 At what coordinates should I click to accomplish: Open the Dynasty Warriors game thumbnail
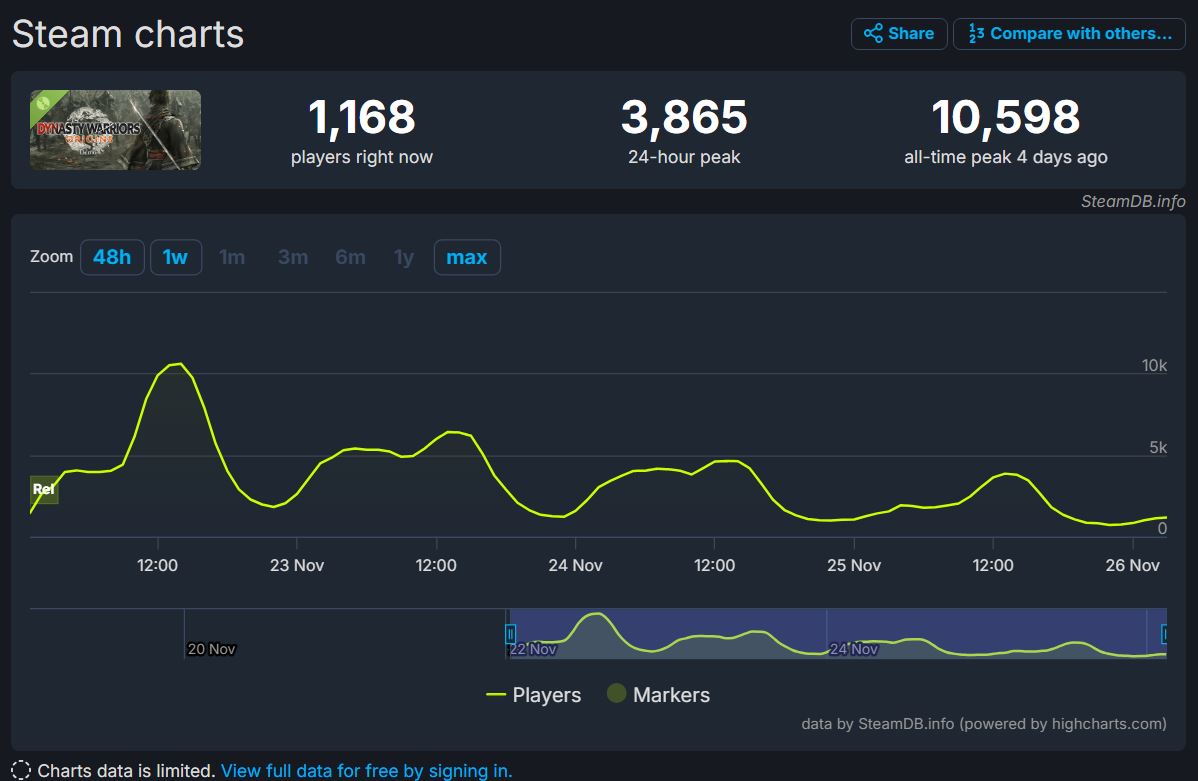115,130
